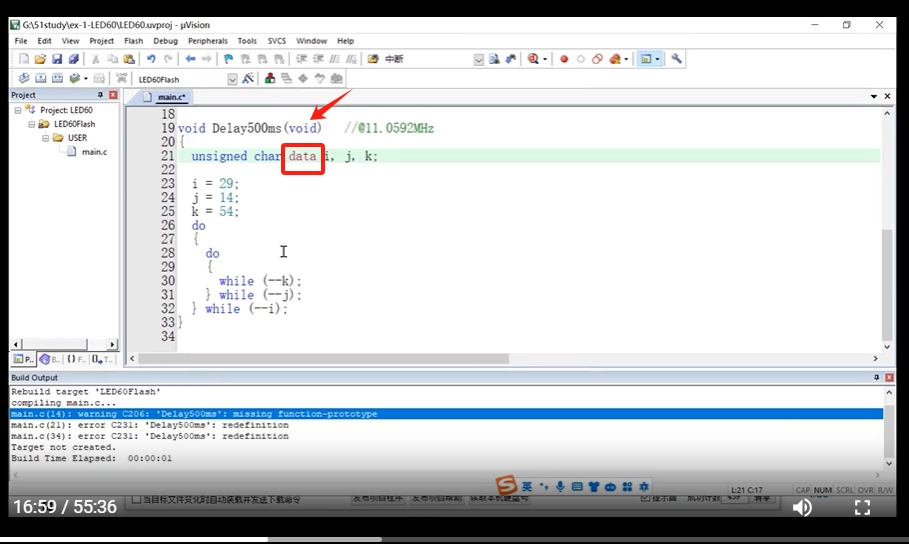Image resolution: width=909 pixels, height=544 pixels.
Task: Switch to the Templates panel tab
Action: pyautogui.click(x=102, y=360)
